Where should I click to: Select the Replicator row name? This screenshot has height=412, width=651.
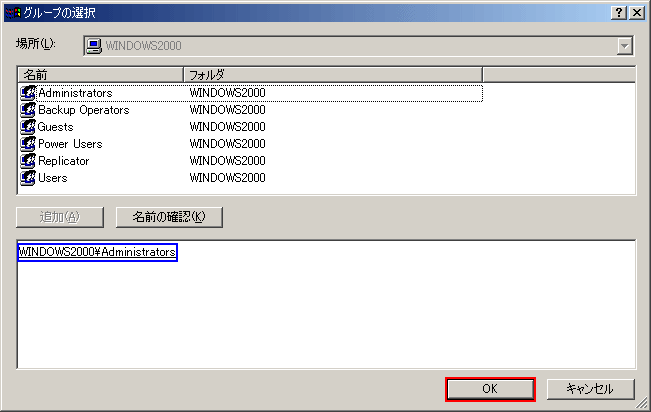(x=64, y=161)
